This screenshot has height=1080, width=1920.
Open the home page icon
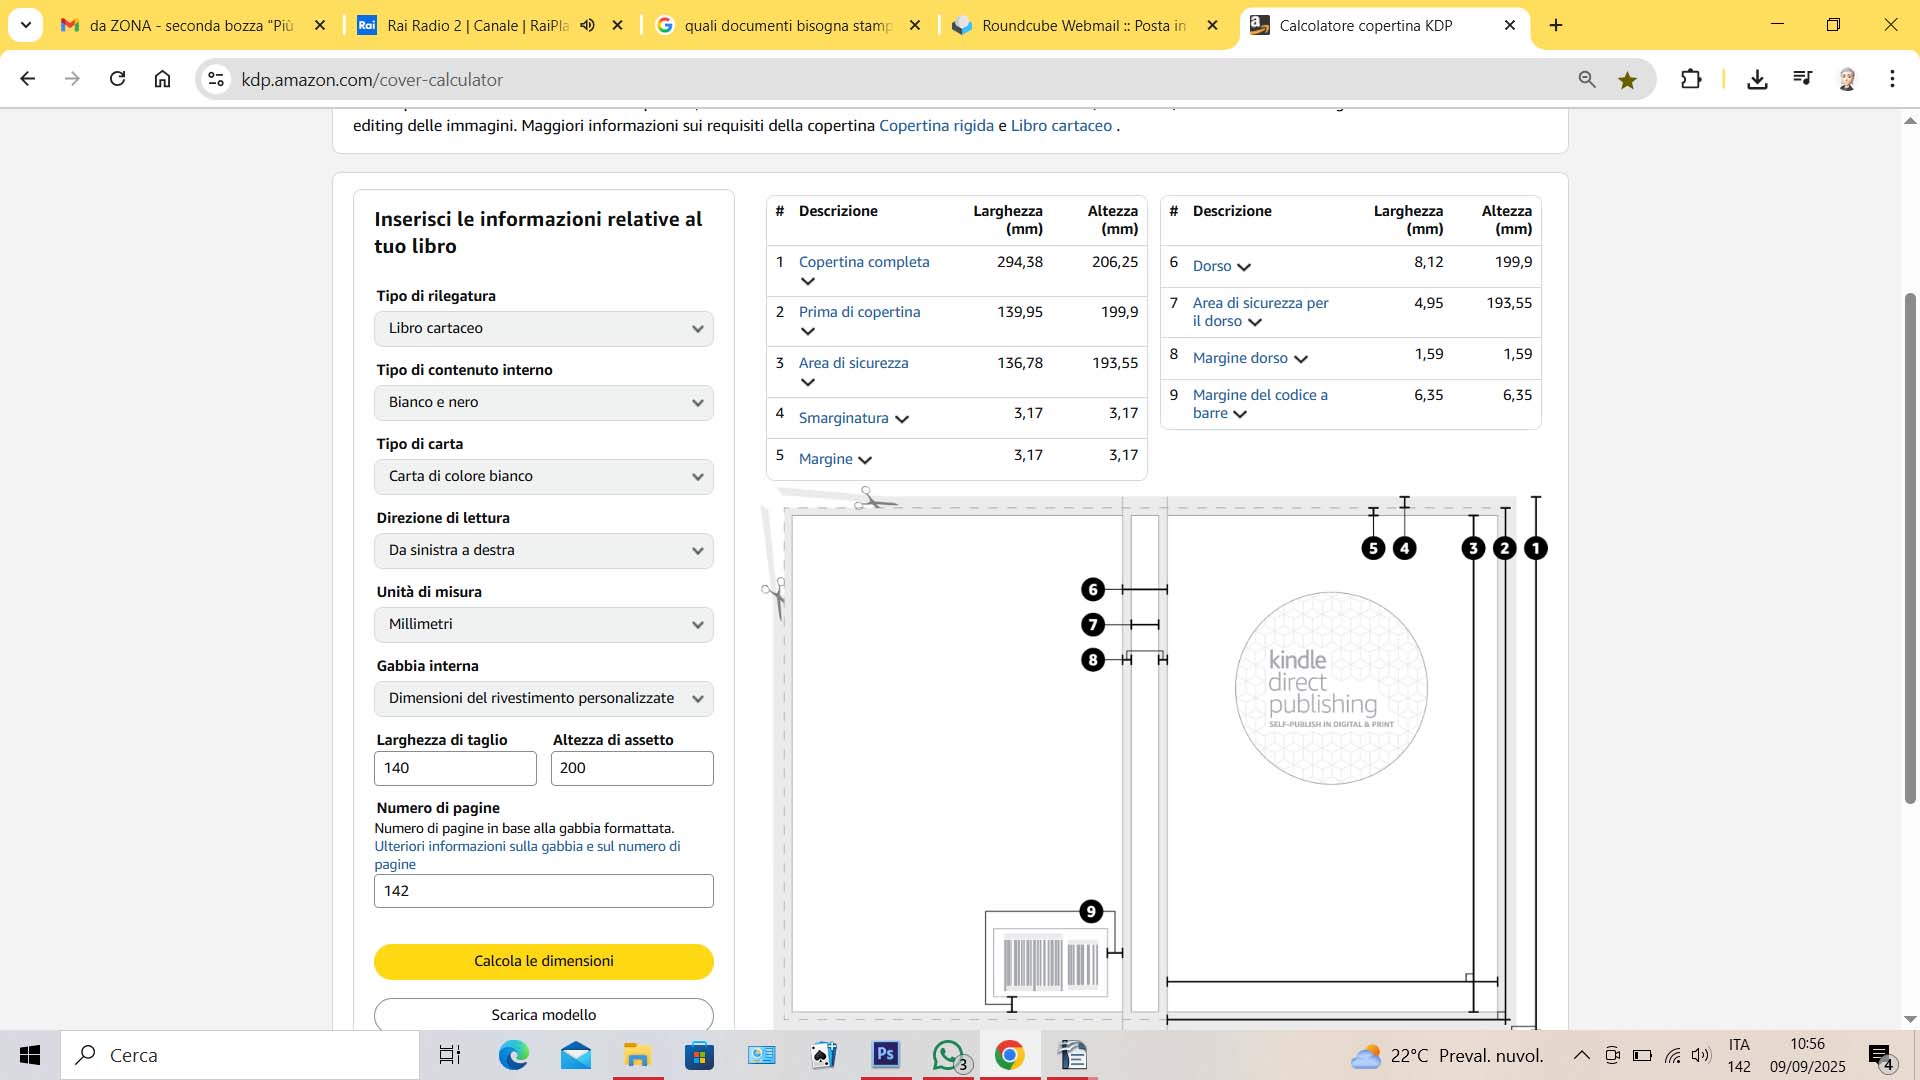point(162,79)
